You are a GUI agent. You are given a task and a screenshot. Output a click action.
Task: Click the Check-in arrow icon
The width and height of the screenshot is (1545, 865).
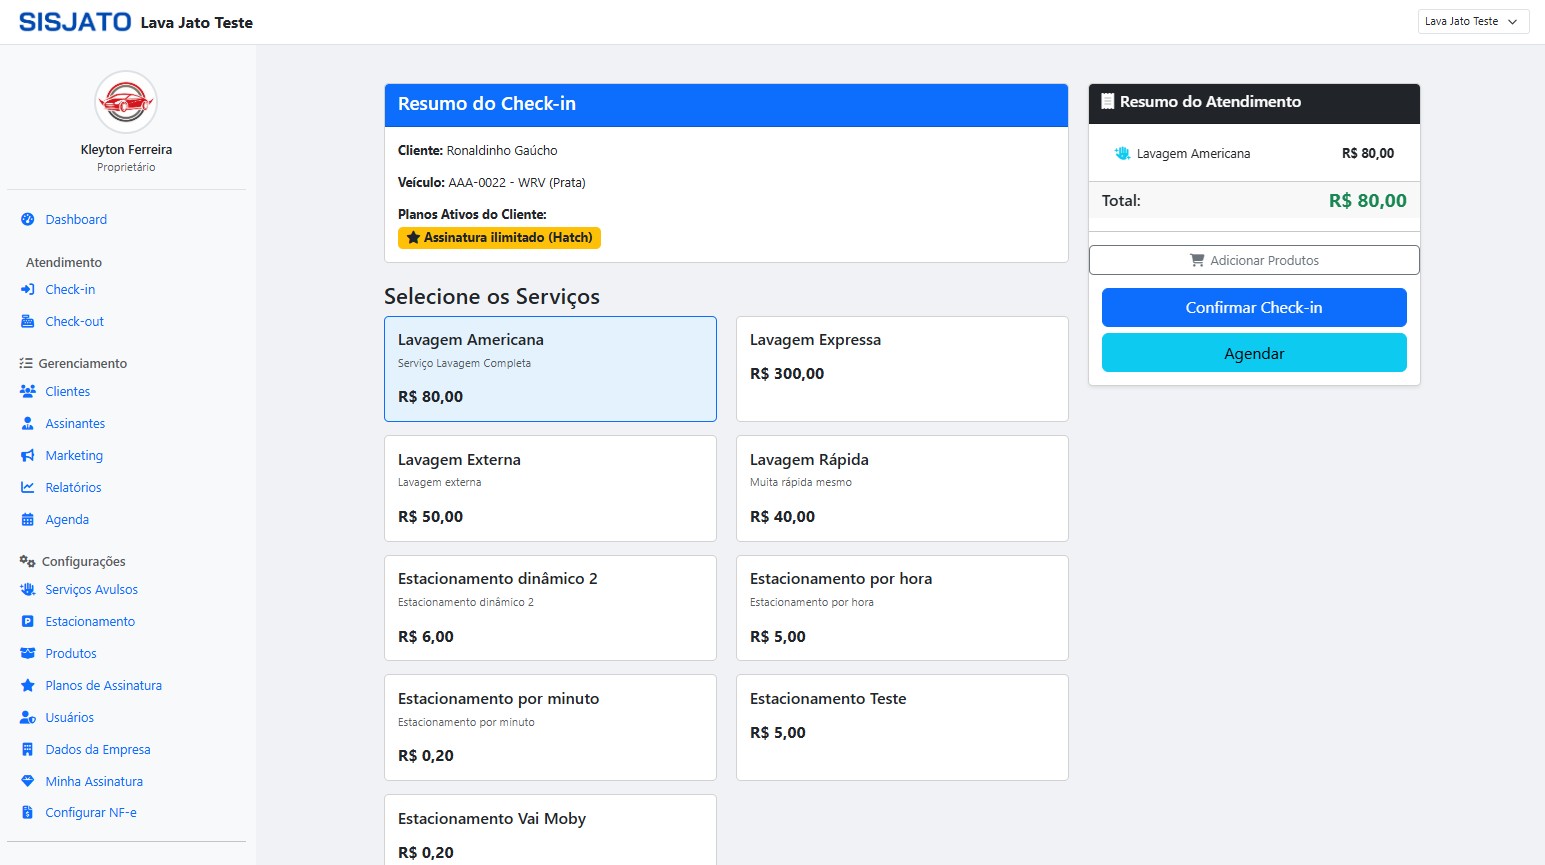point(28,290)
